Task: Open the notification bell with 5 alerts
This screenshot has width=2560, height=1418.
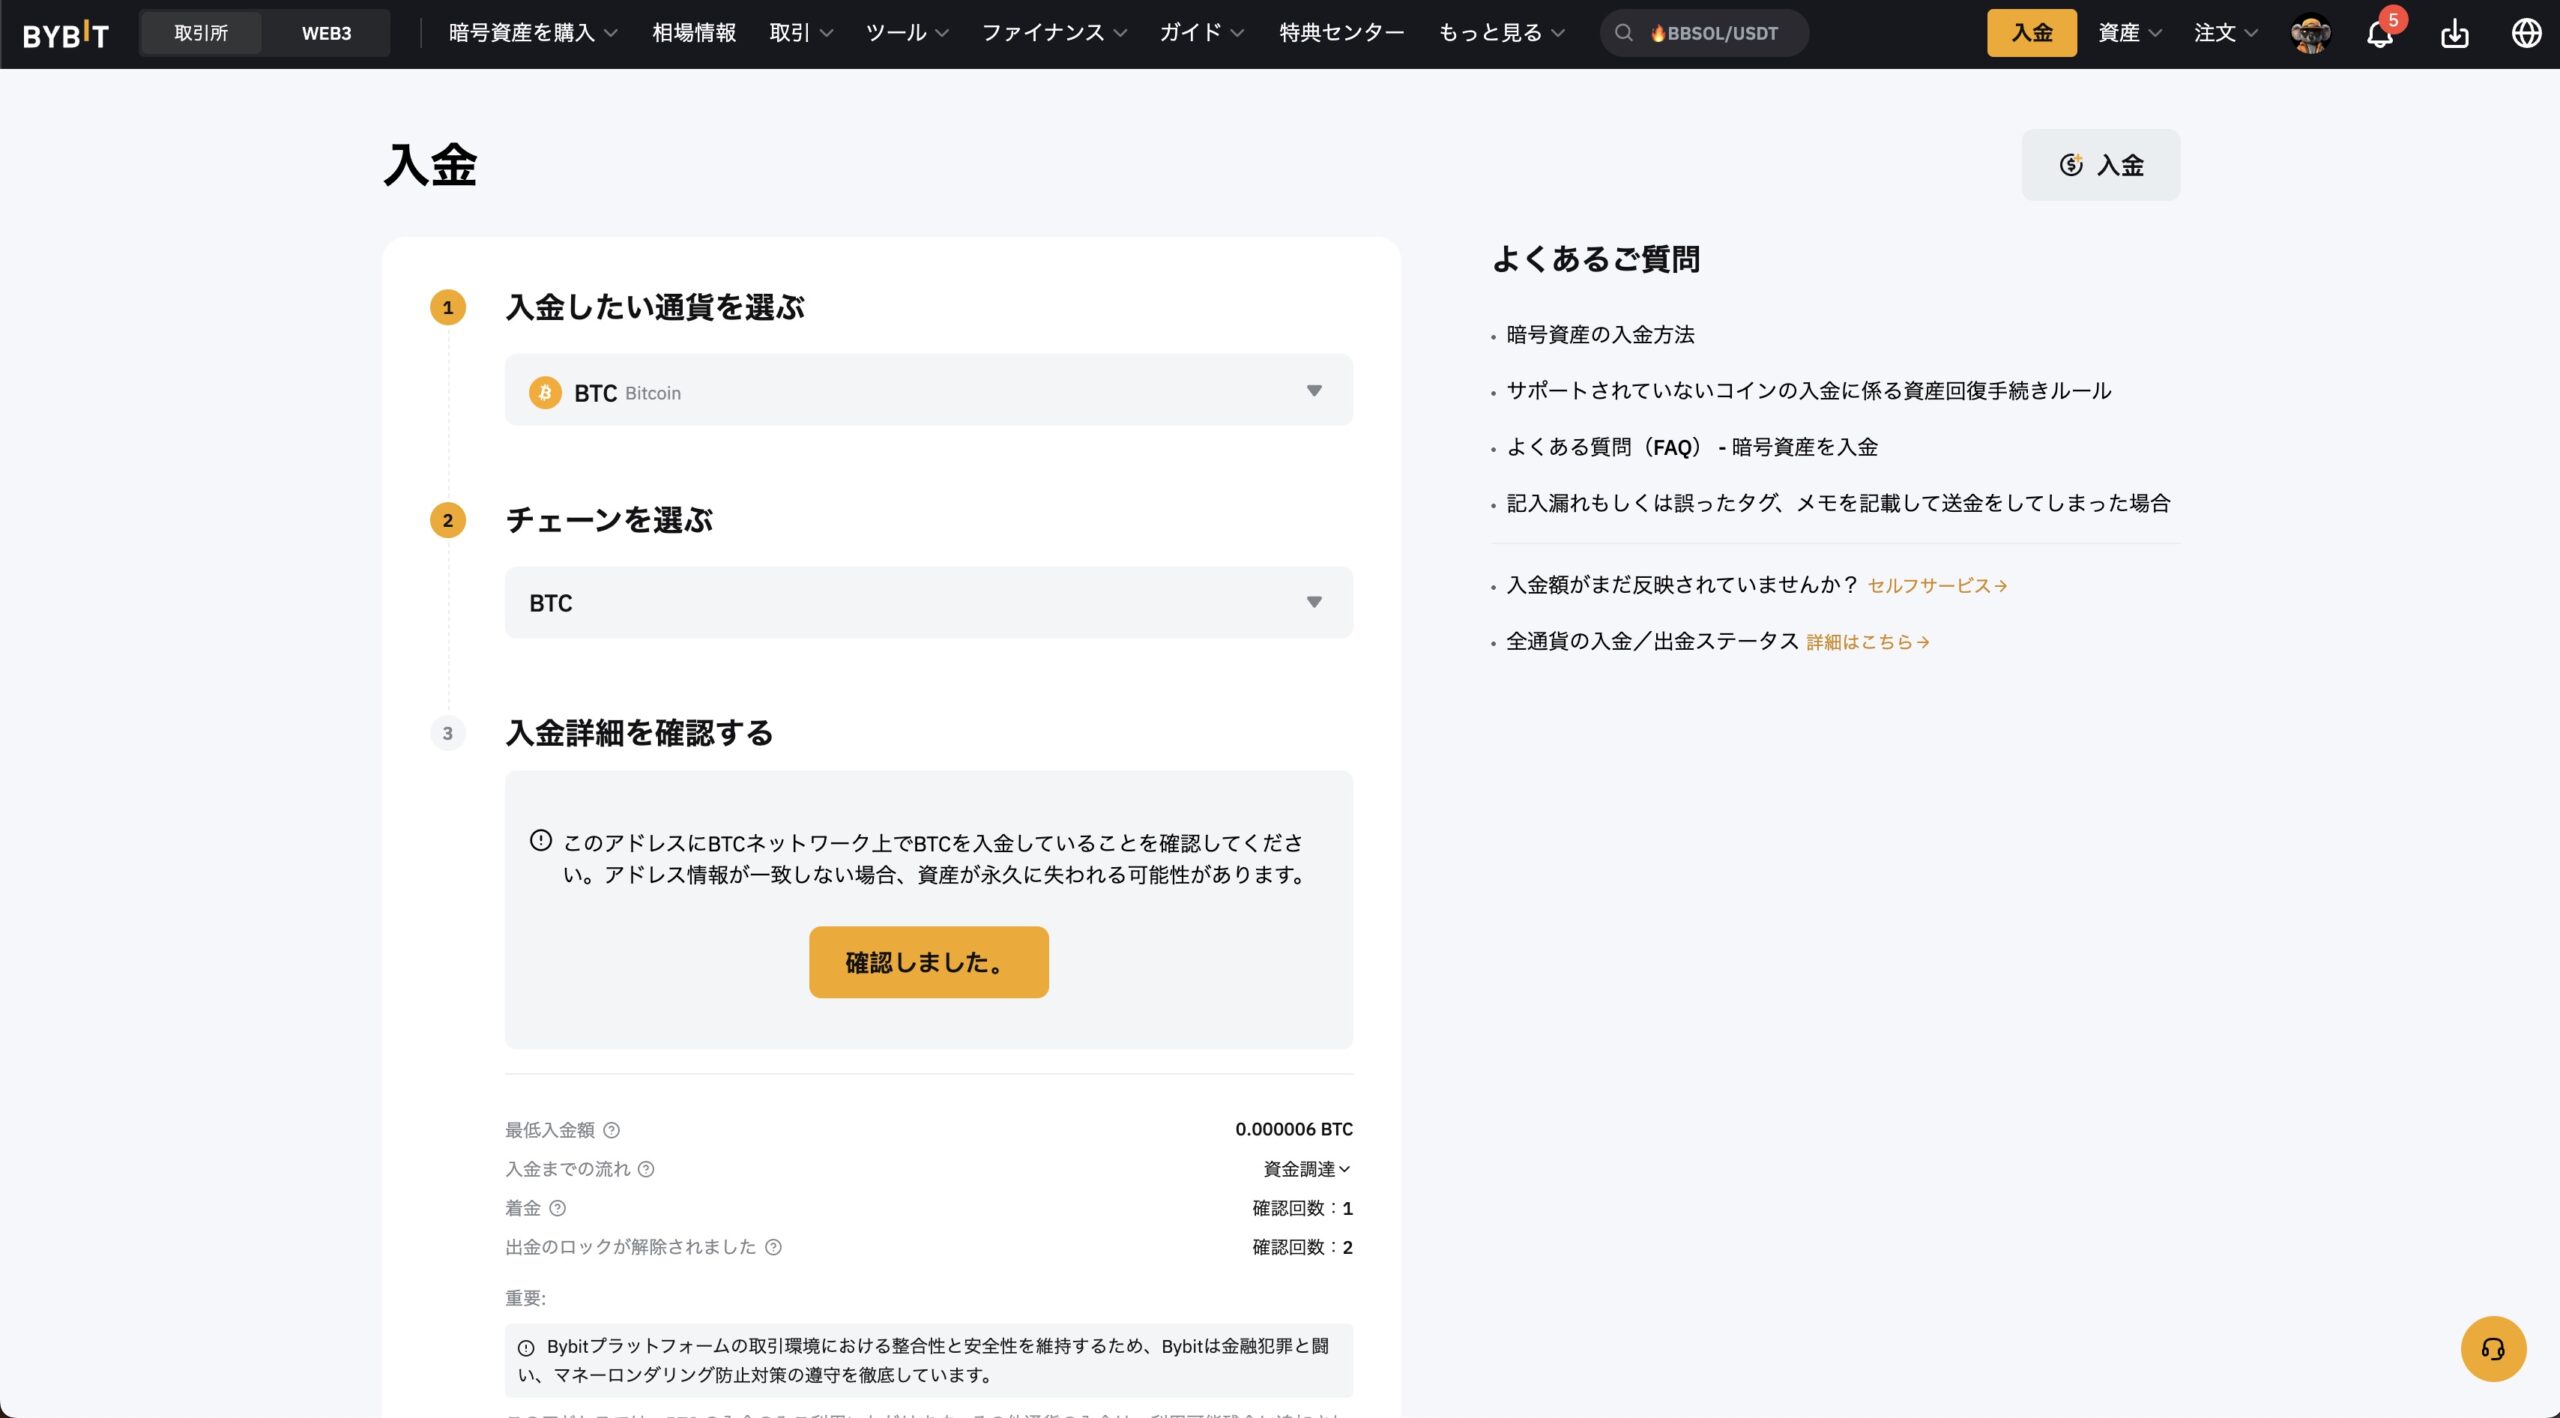Action: (x=2381, y=33)
